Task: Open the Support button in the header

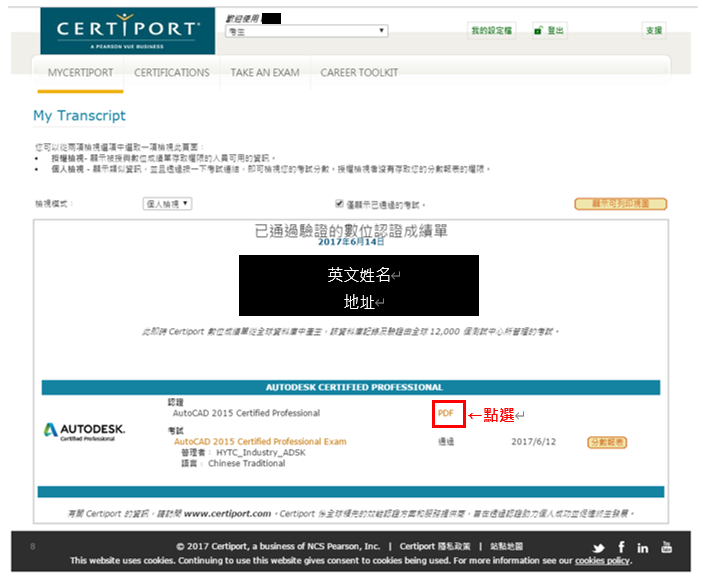Action: (x=654, y=30)
